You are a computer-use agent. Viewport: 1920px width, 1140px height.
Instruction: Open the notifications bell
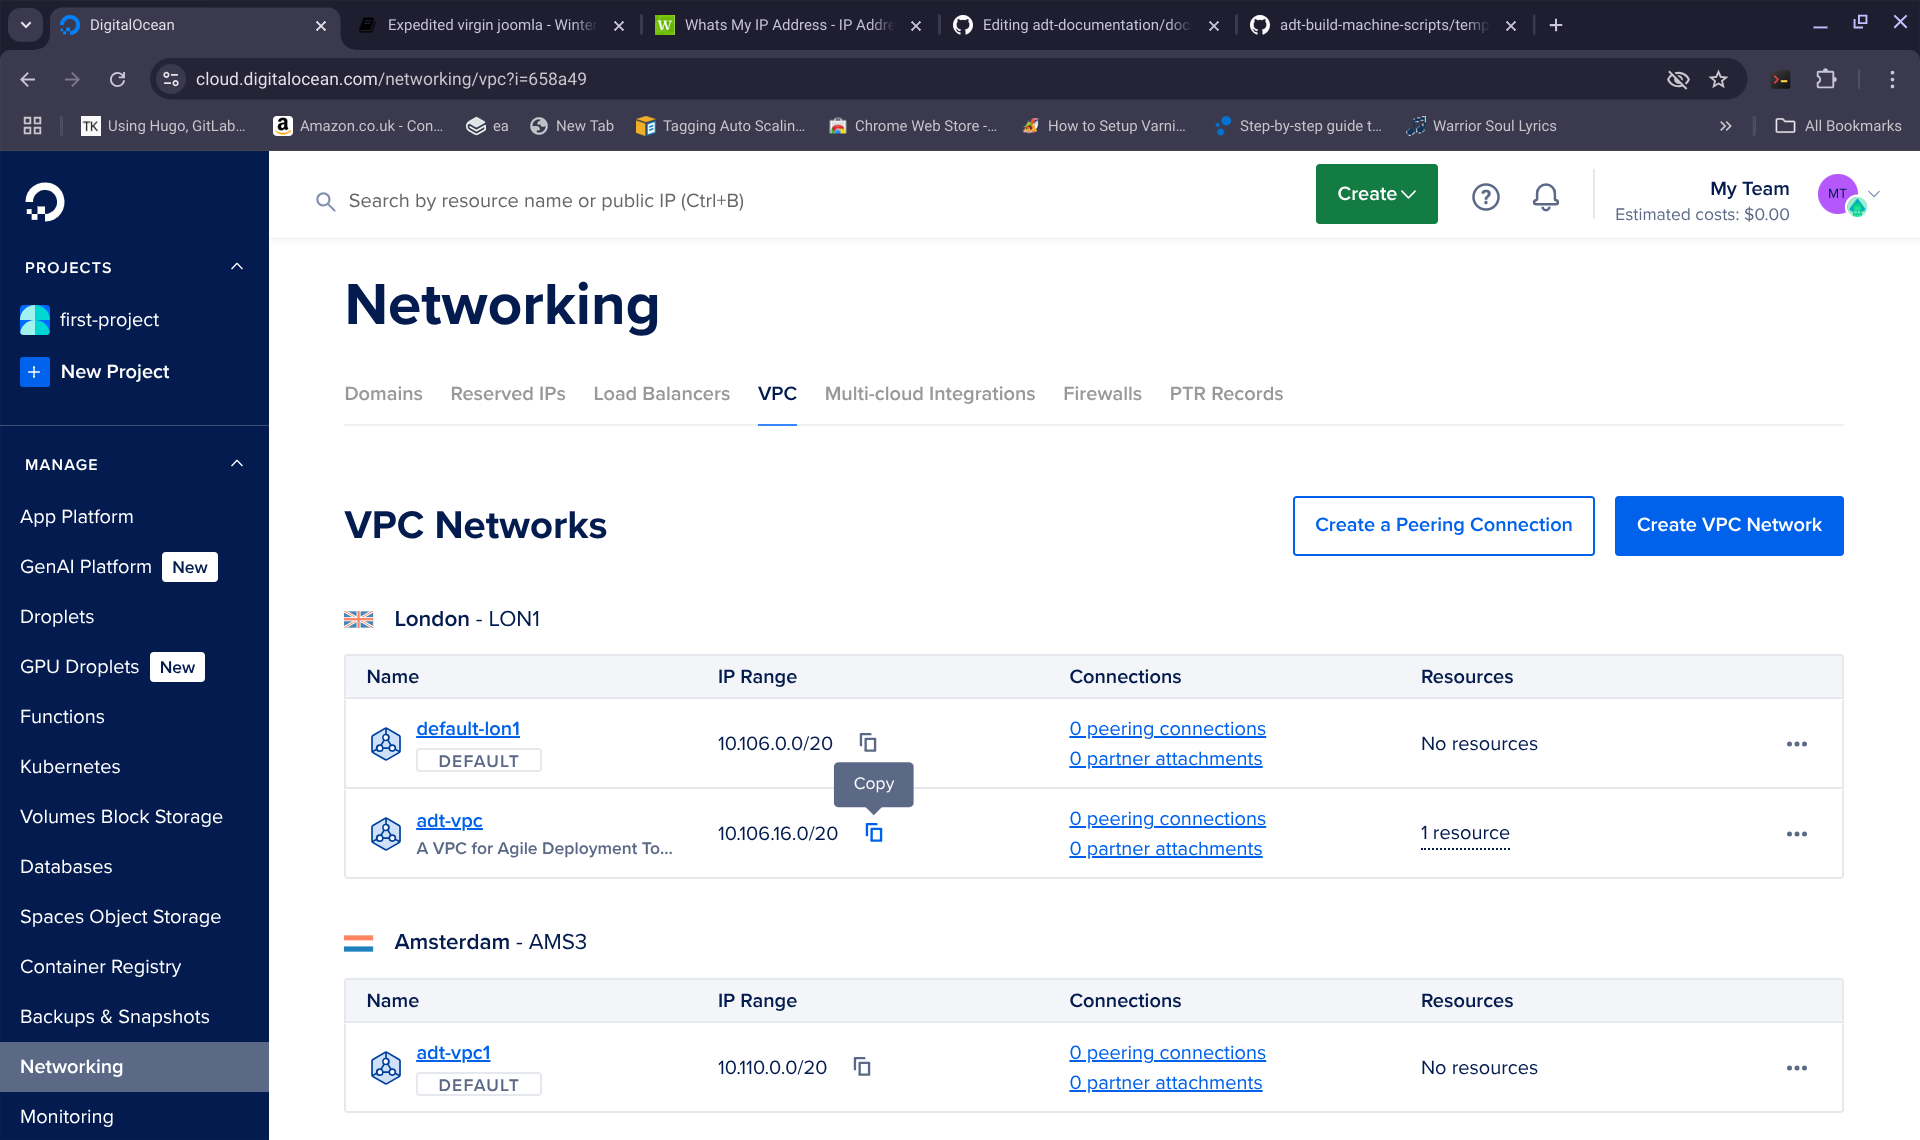tap(1545, 197)
